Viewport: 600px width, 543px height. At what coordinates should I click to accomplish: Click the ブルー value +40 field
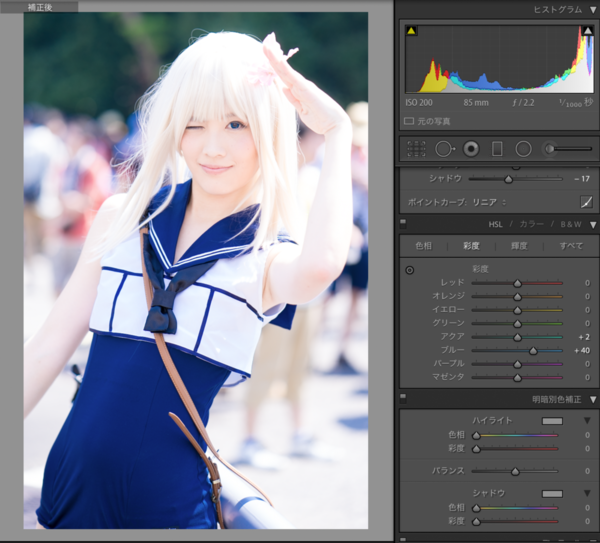tap(582, 351)
